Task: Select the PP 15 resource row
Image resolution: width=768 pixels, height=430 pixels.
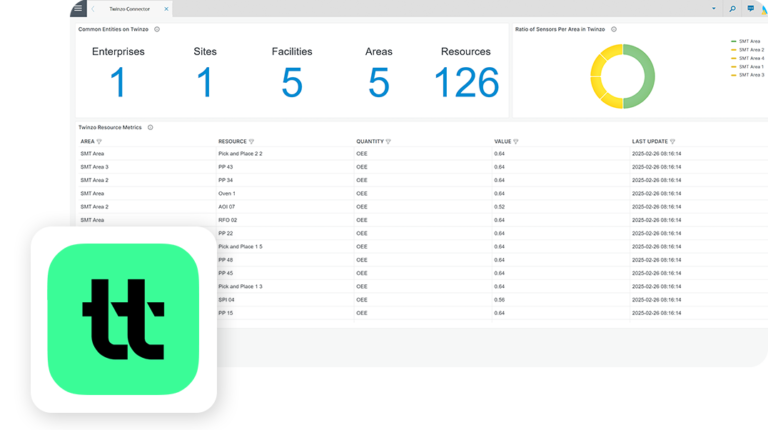Action: [x=225, y=312]
